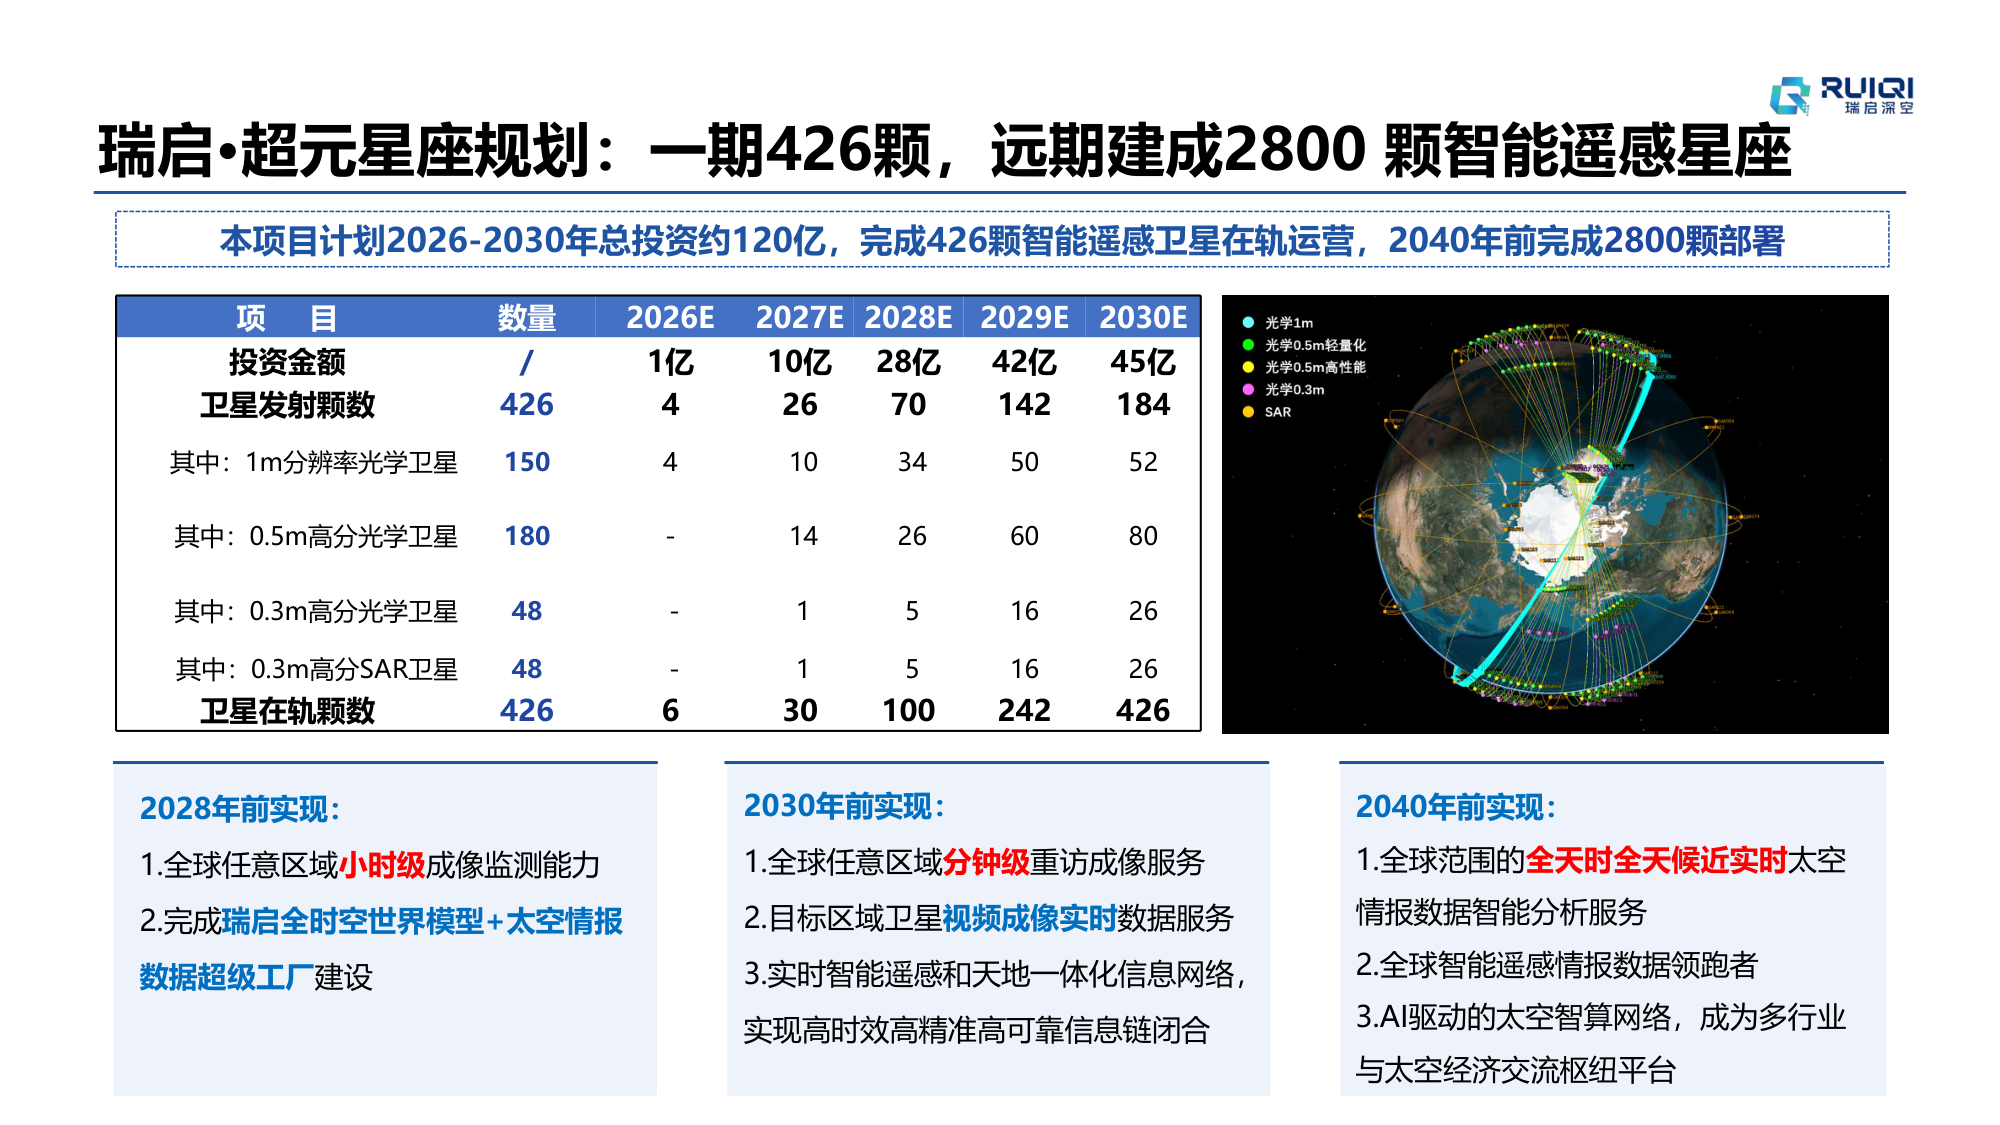The width and height of the screenshot is (2000, 1125).
Task: Click the 2029E value 16 for 0.3m高分SAR卫星
Action: (1024, 669)
